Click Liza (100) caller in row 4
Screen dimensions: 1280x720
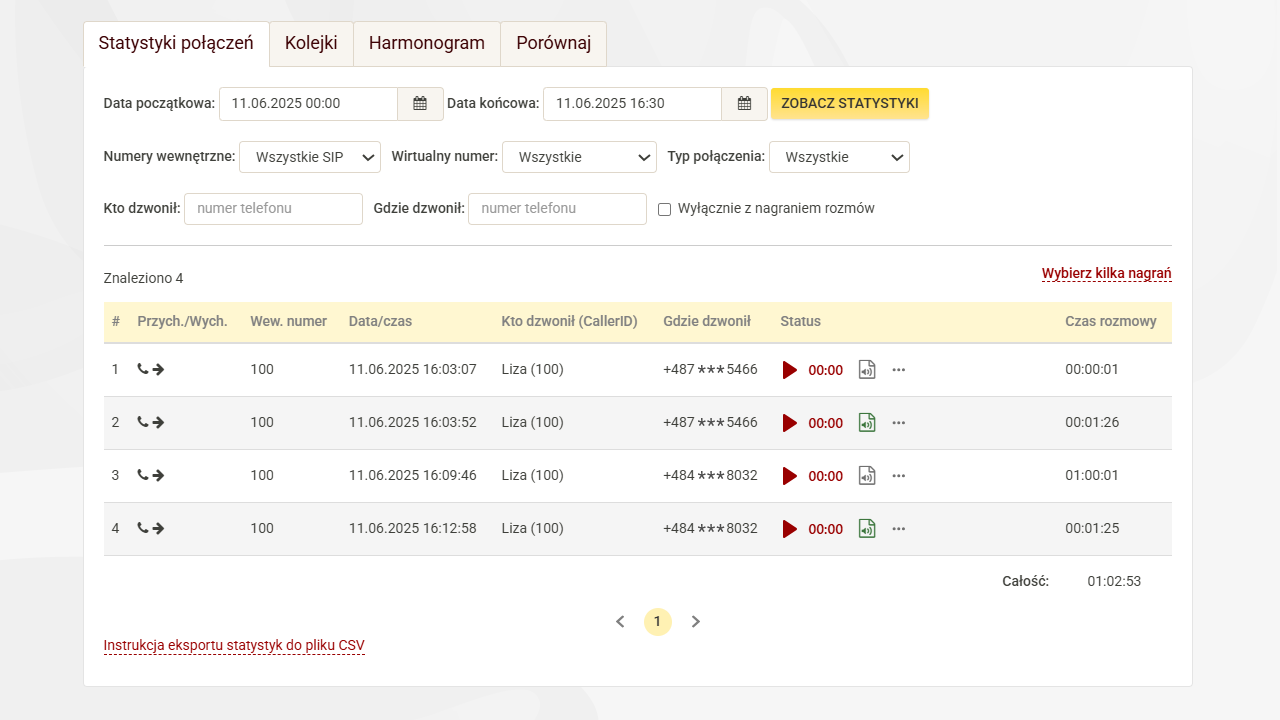coord(533,529)
